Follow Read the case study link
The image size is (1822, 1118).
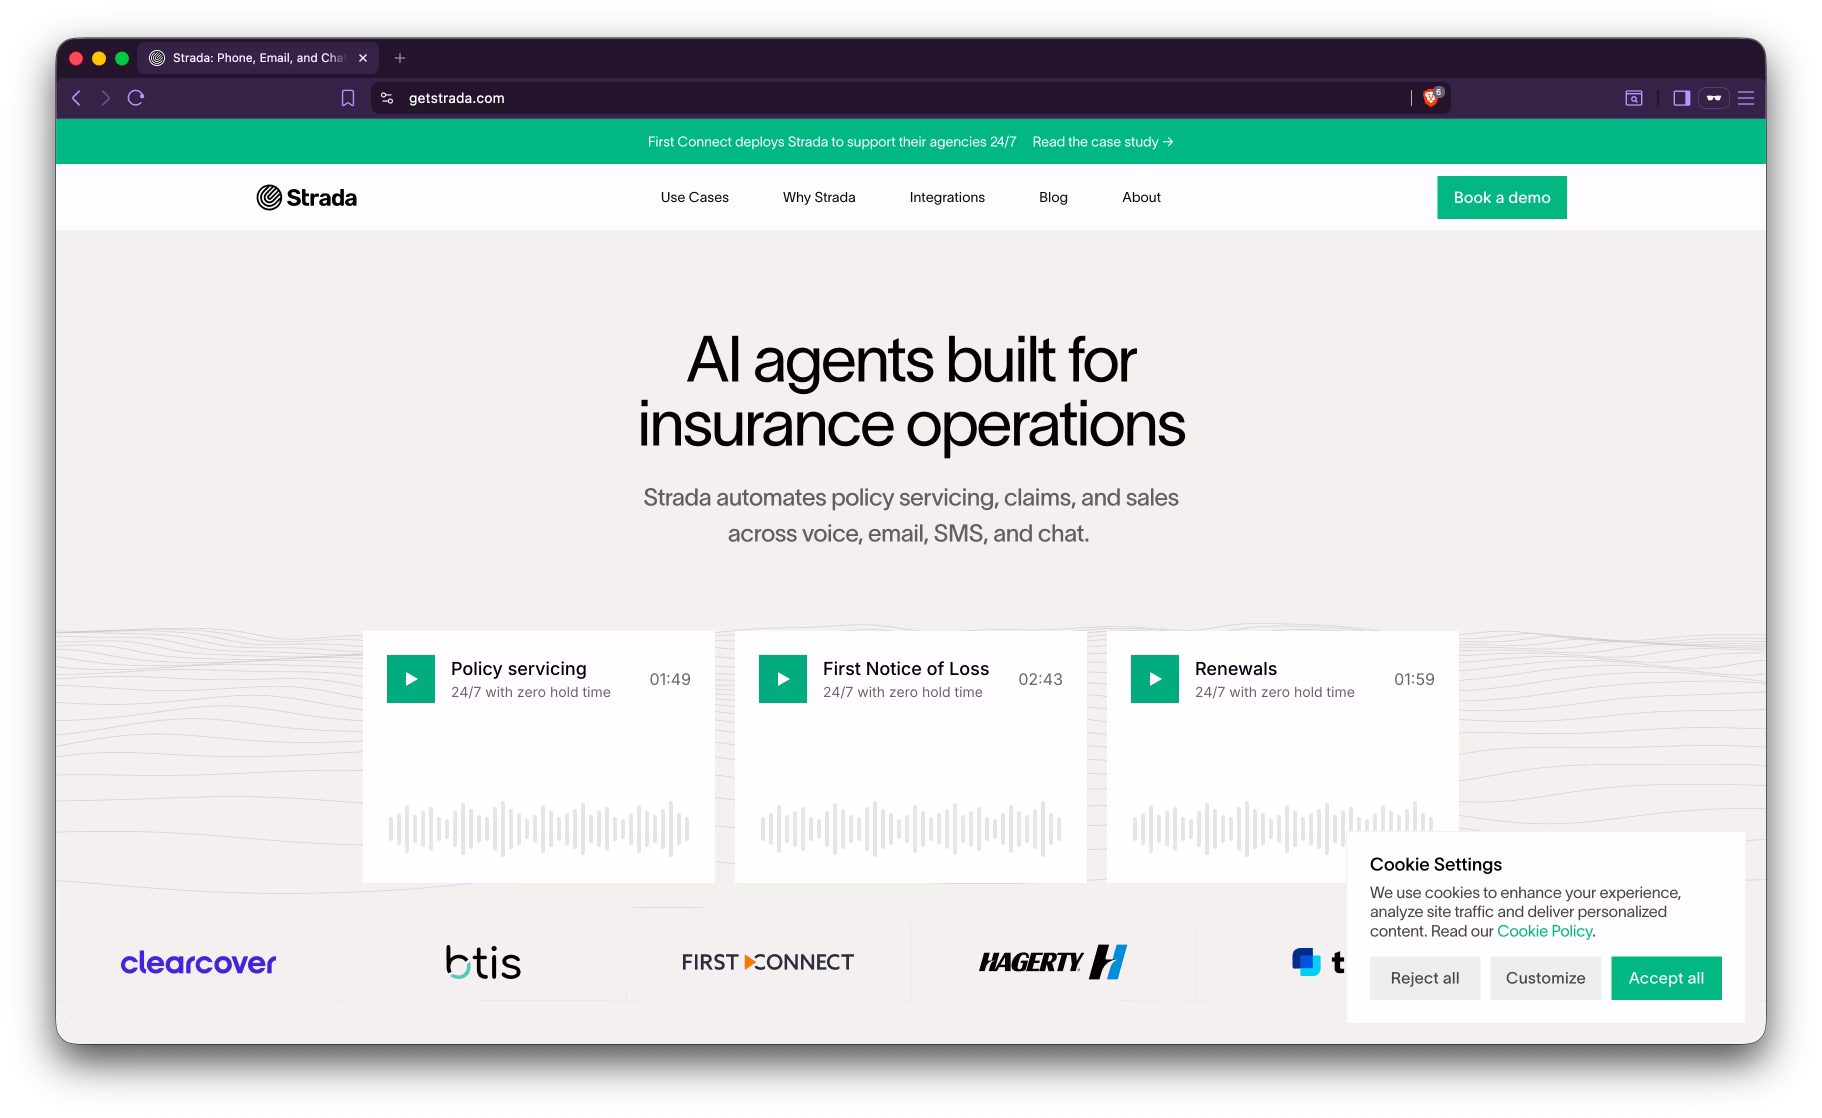coord(1102,142)
